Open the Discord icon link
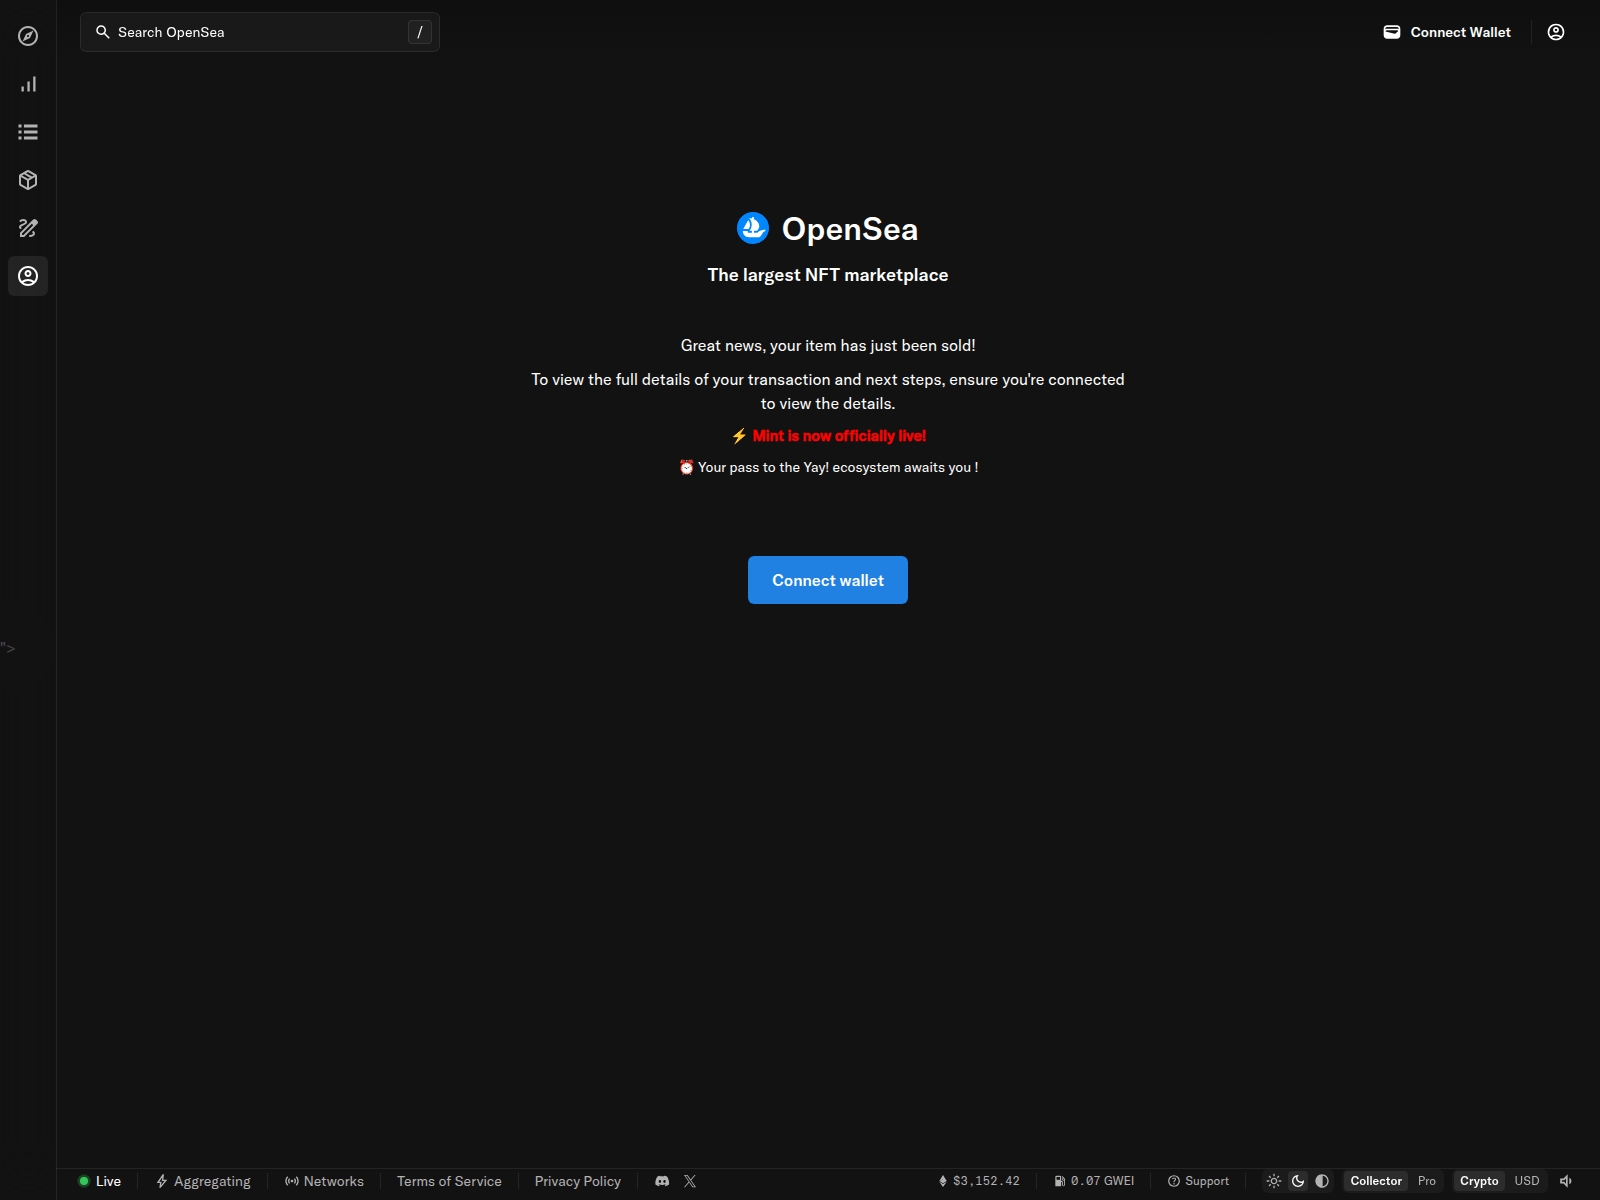This screenshot has width=1600, height=1200. 662,1181
